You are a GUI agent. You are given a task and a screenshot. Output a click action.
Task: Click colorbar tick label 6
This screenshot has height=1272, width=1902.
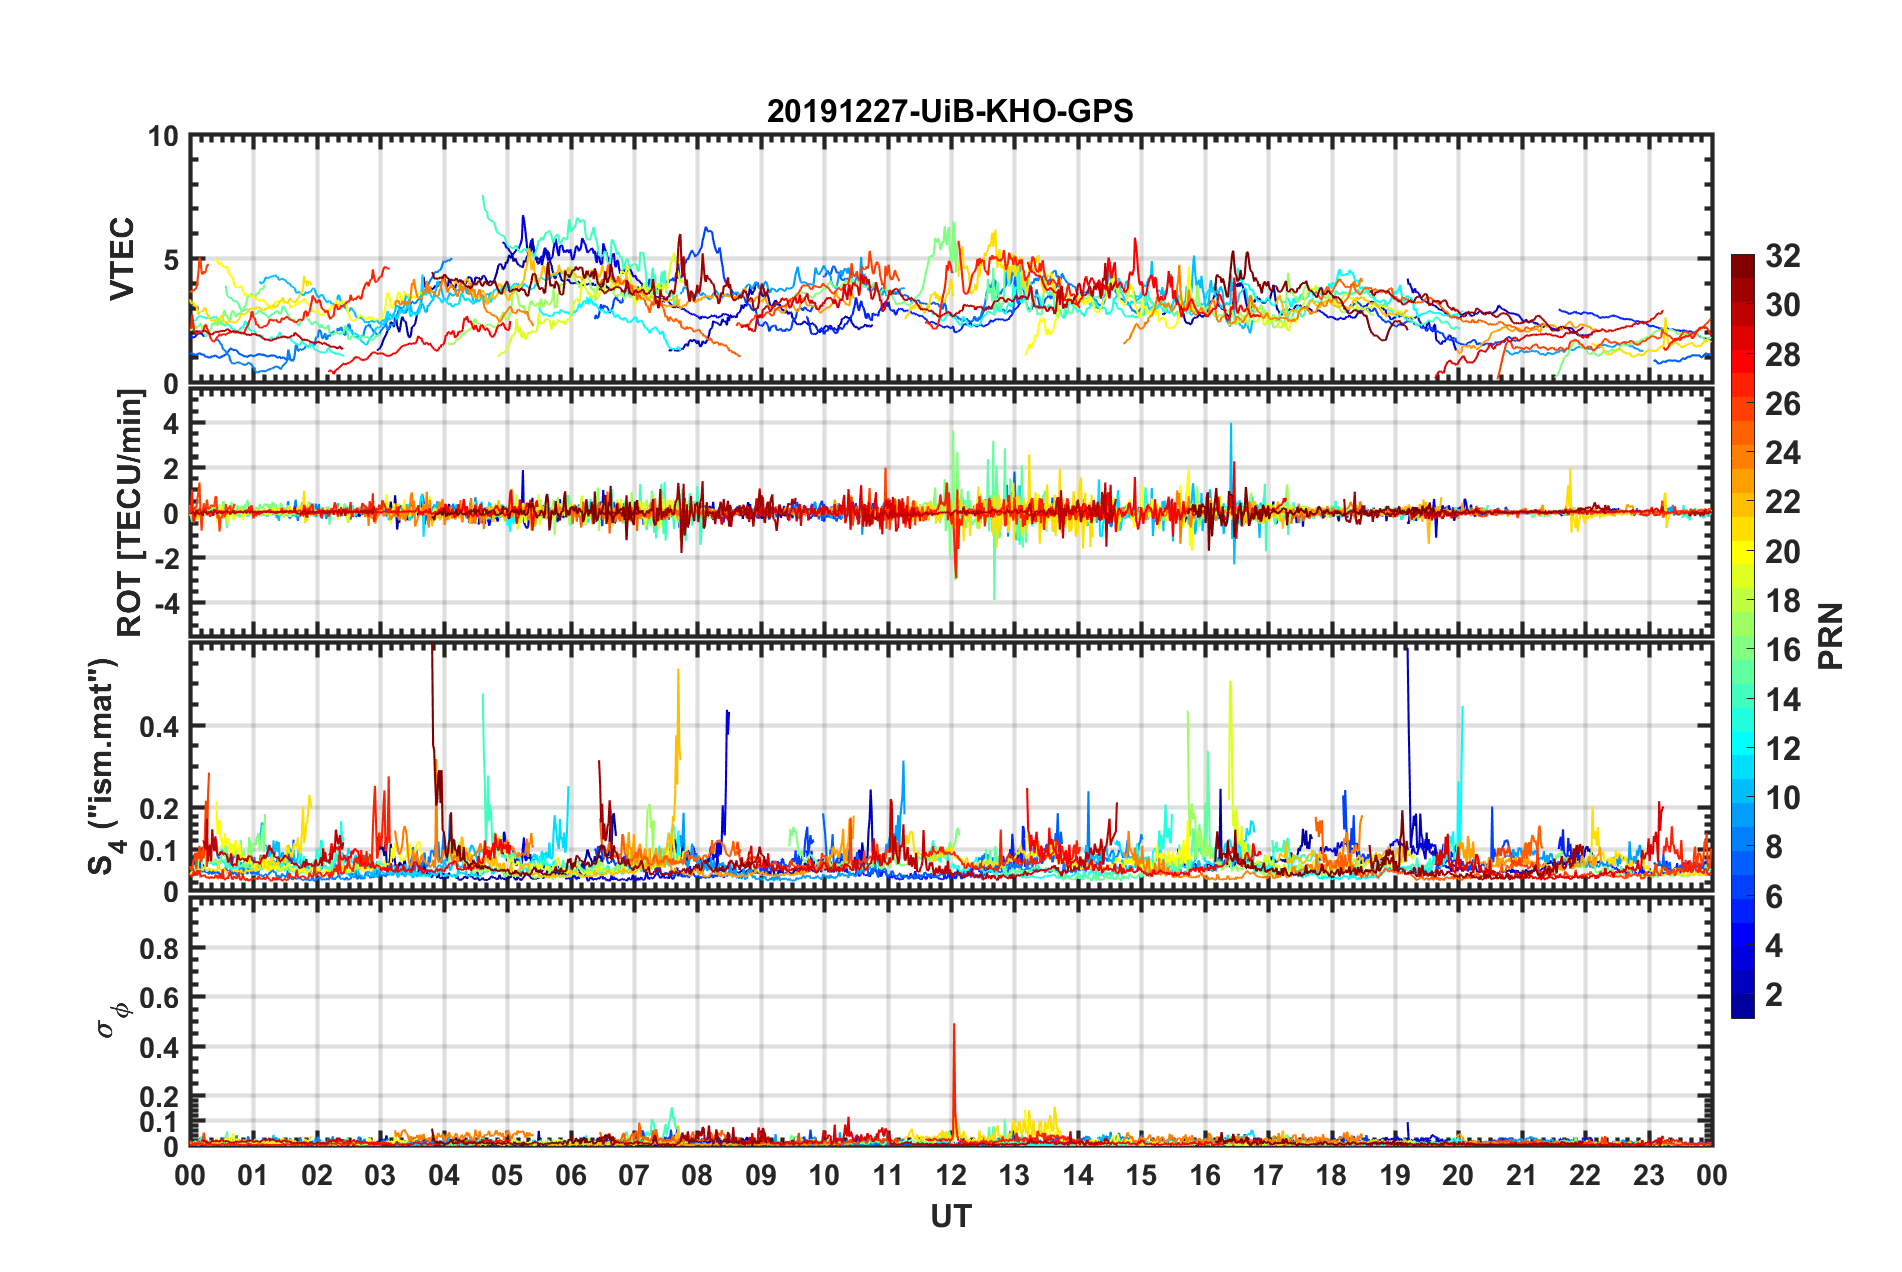(x=1774, y=897)
